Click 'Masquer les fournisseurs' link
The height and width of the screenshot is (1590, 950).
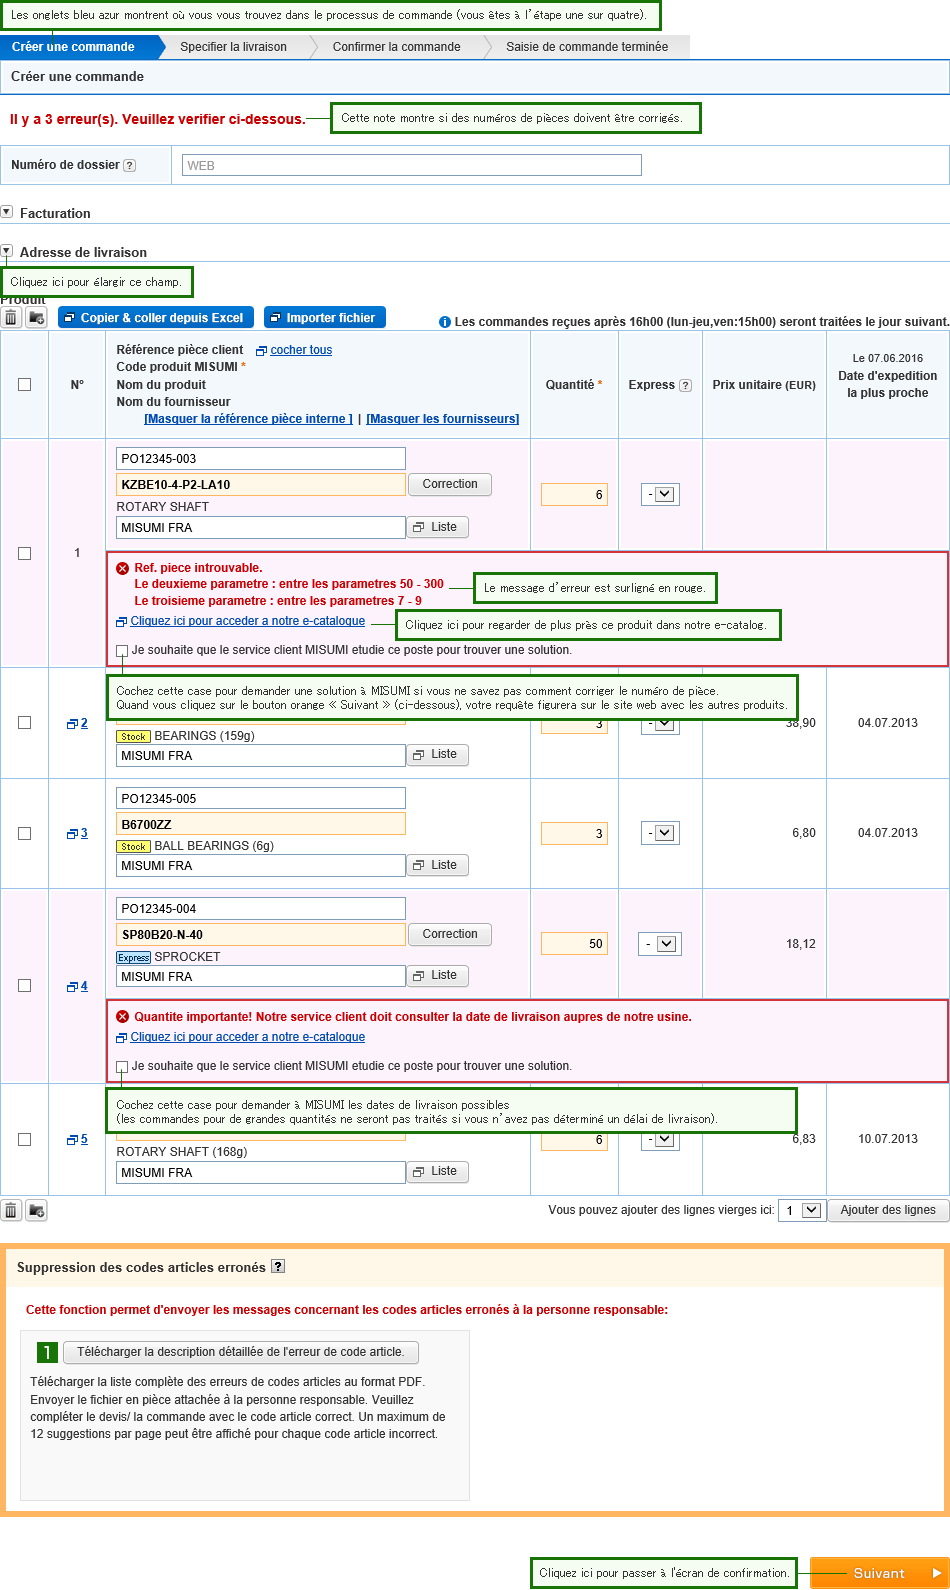tap(443, 419)
